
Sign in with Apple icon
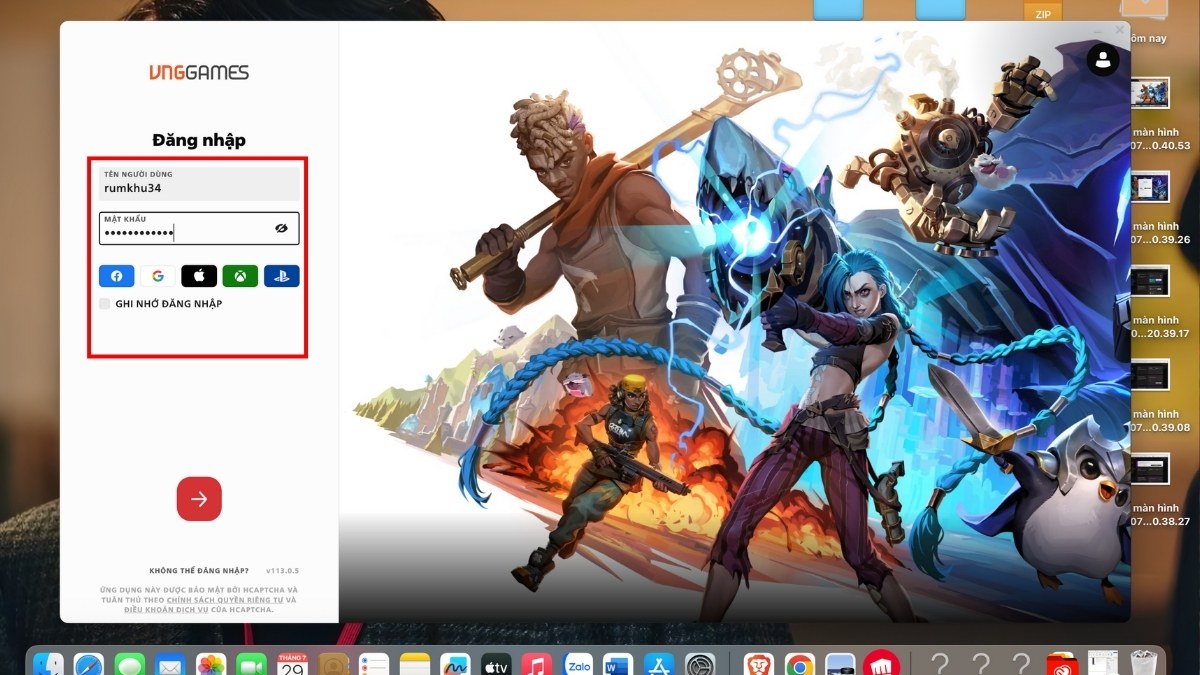click(x=199, y=276)
